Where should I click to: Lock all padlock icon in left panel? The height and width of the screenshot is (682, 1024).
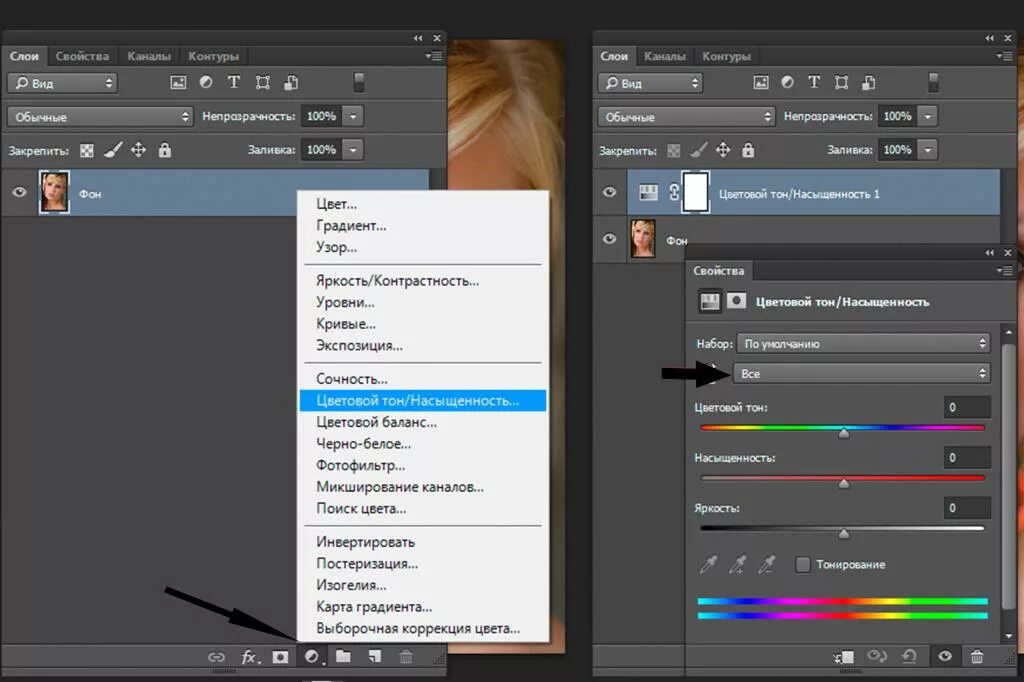click(165, 150)
